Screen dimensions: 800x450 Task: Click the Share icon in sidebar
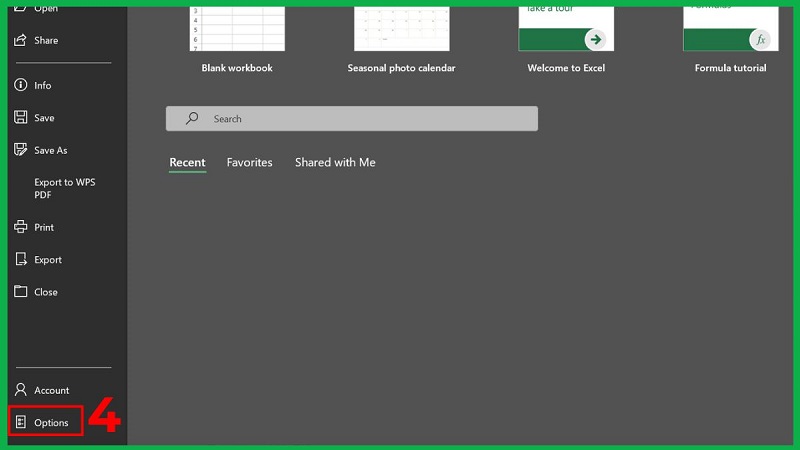[21, 40]
